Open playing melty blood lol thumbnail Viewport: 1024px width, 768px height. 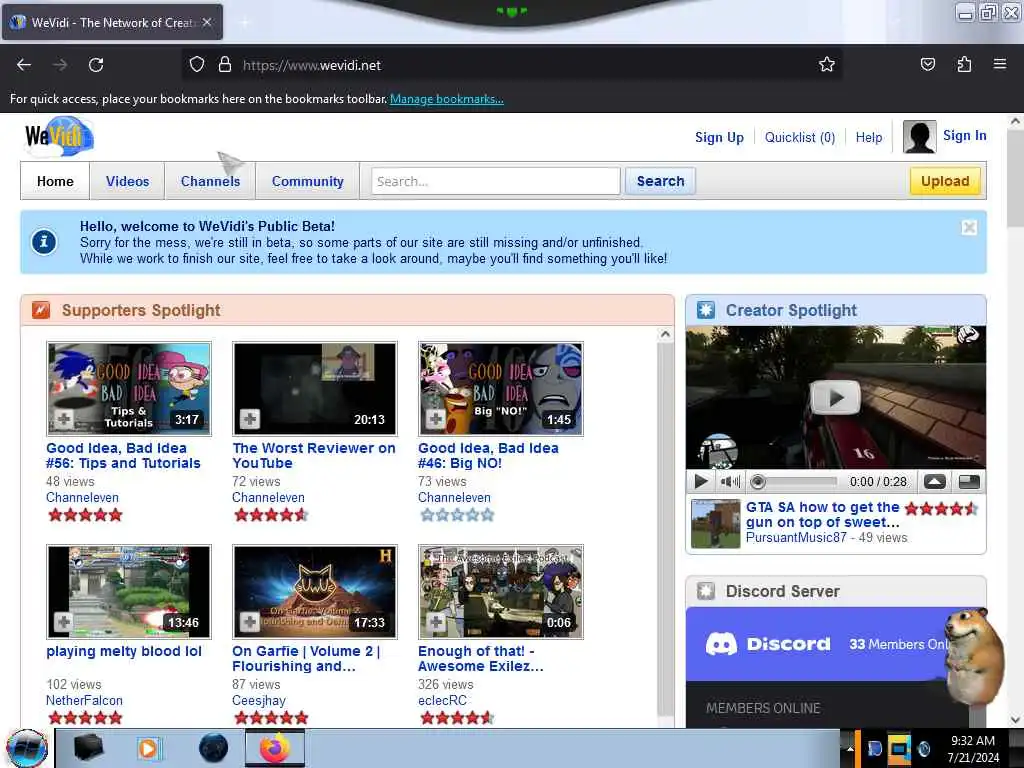[x=129, y=592]
